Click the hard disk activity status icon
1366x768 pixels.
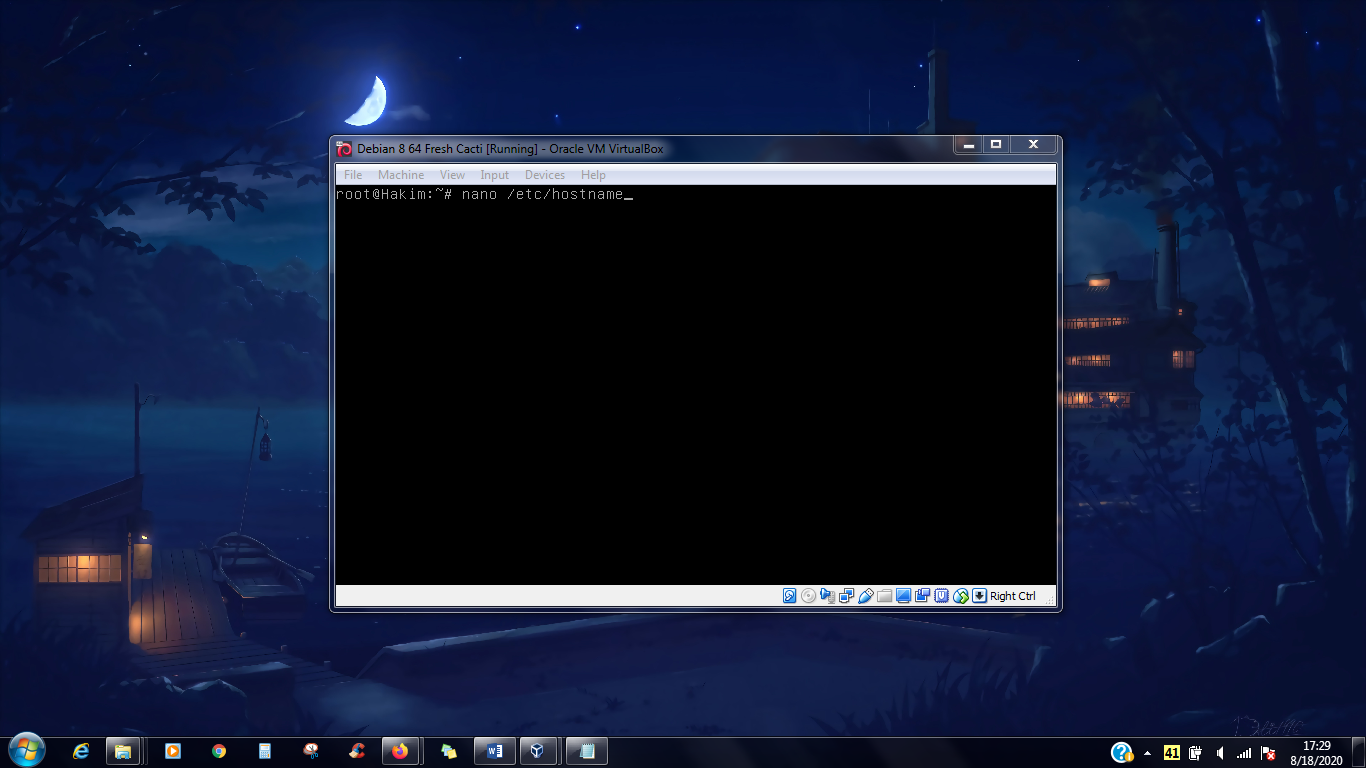[x=790, y=596]
